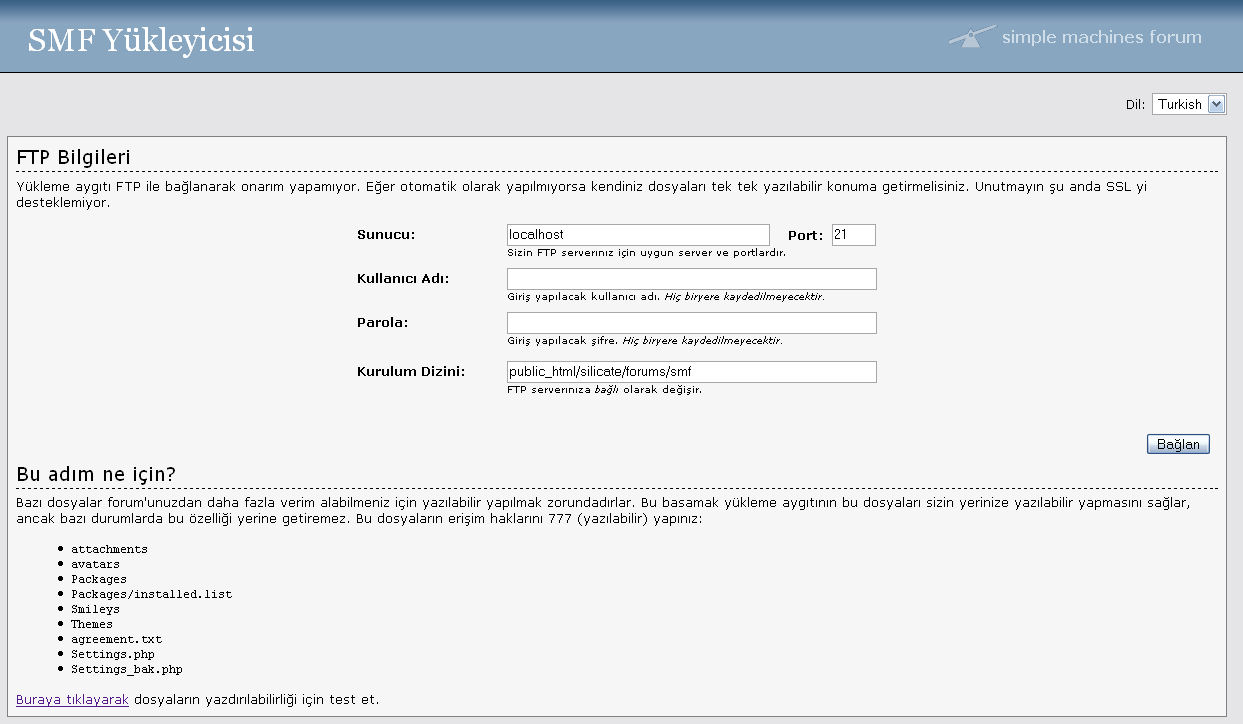Screen dimensions: 1243x724
Task: Click the 'attachments' list entry
Action: 109,549
